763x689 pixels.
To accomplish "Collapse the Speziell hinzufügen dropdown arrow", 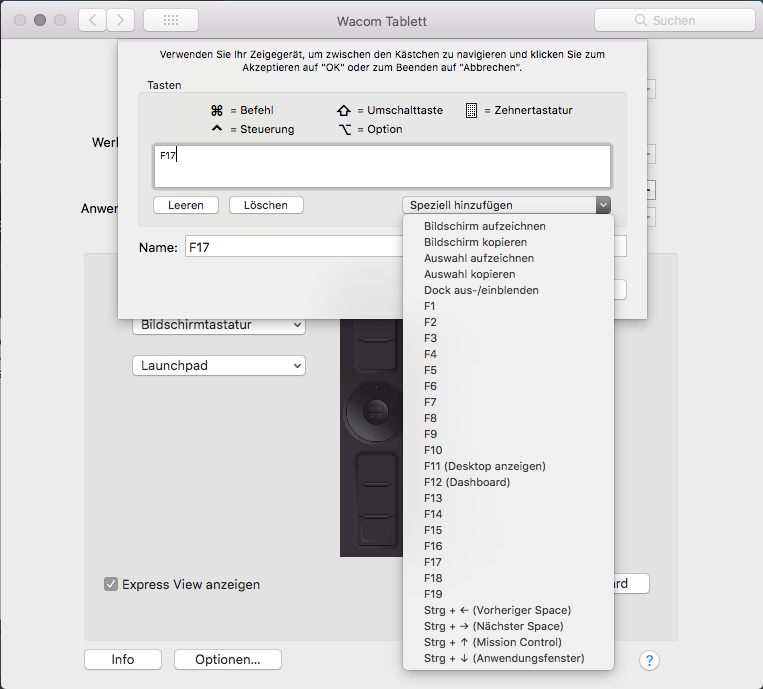I will point(603,205).
